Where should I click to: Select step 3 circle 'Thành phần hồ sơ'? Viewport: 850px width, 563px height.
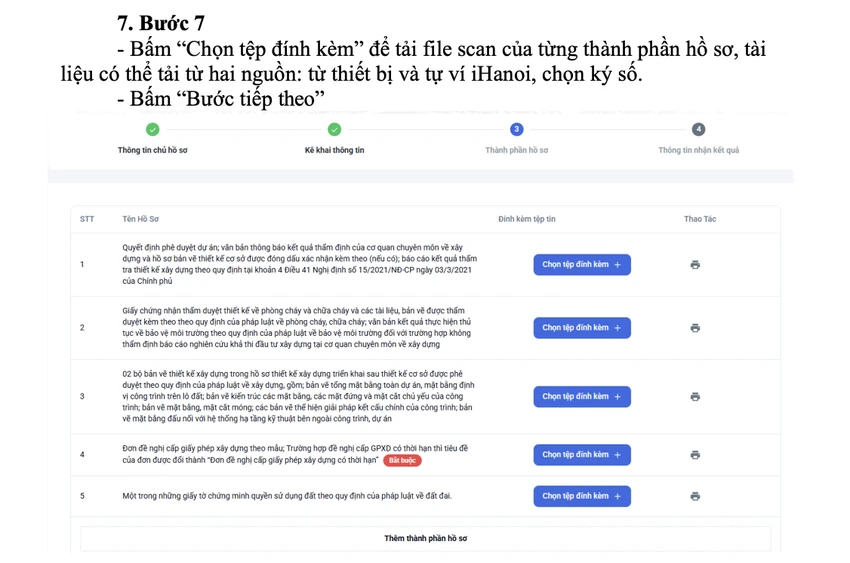517,130
